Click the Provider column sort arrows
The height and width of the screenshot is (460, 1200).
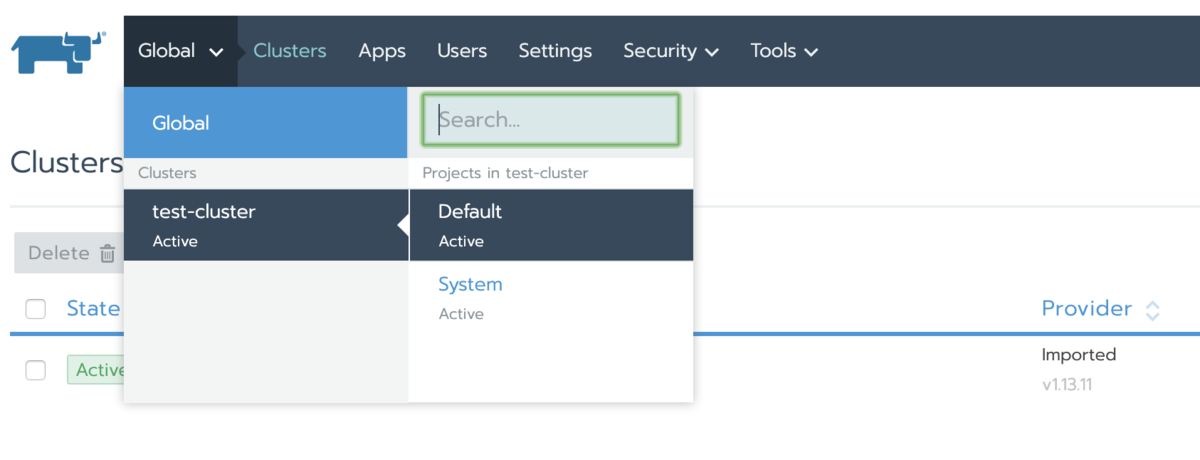point(1153,310)
